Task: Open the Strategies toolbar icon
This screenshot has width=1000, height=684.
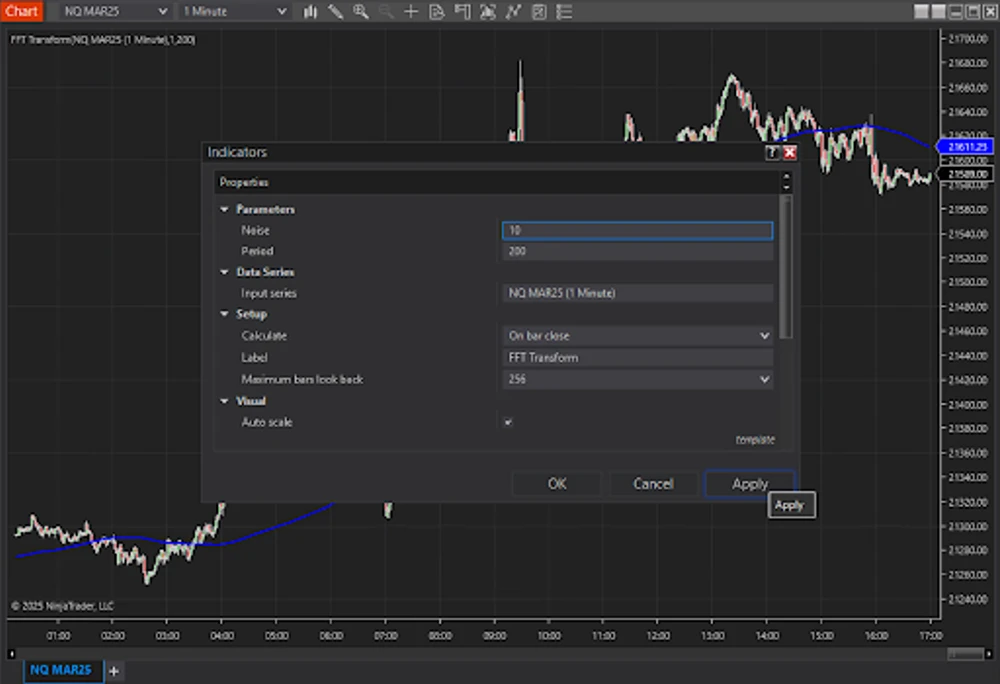Action: coord(539,11)
